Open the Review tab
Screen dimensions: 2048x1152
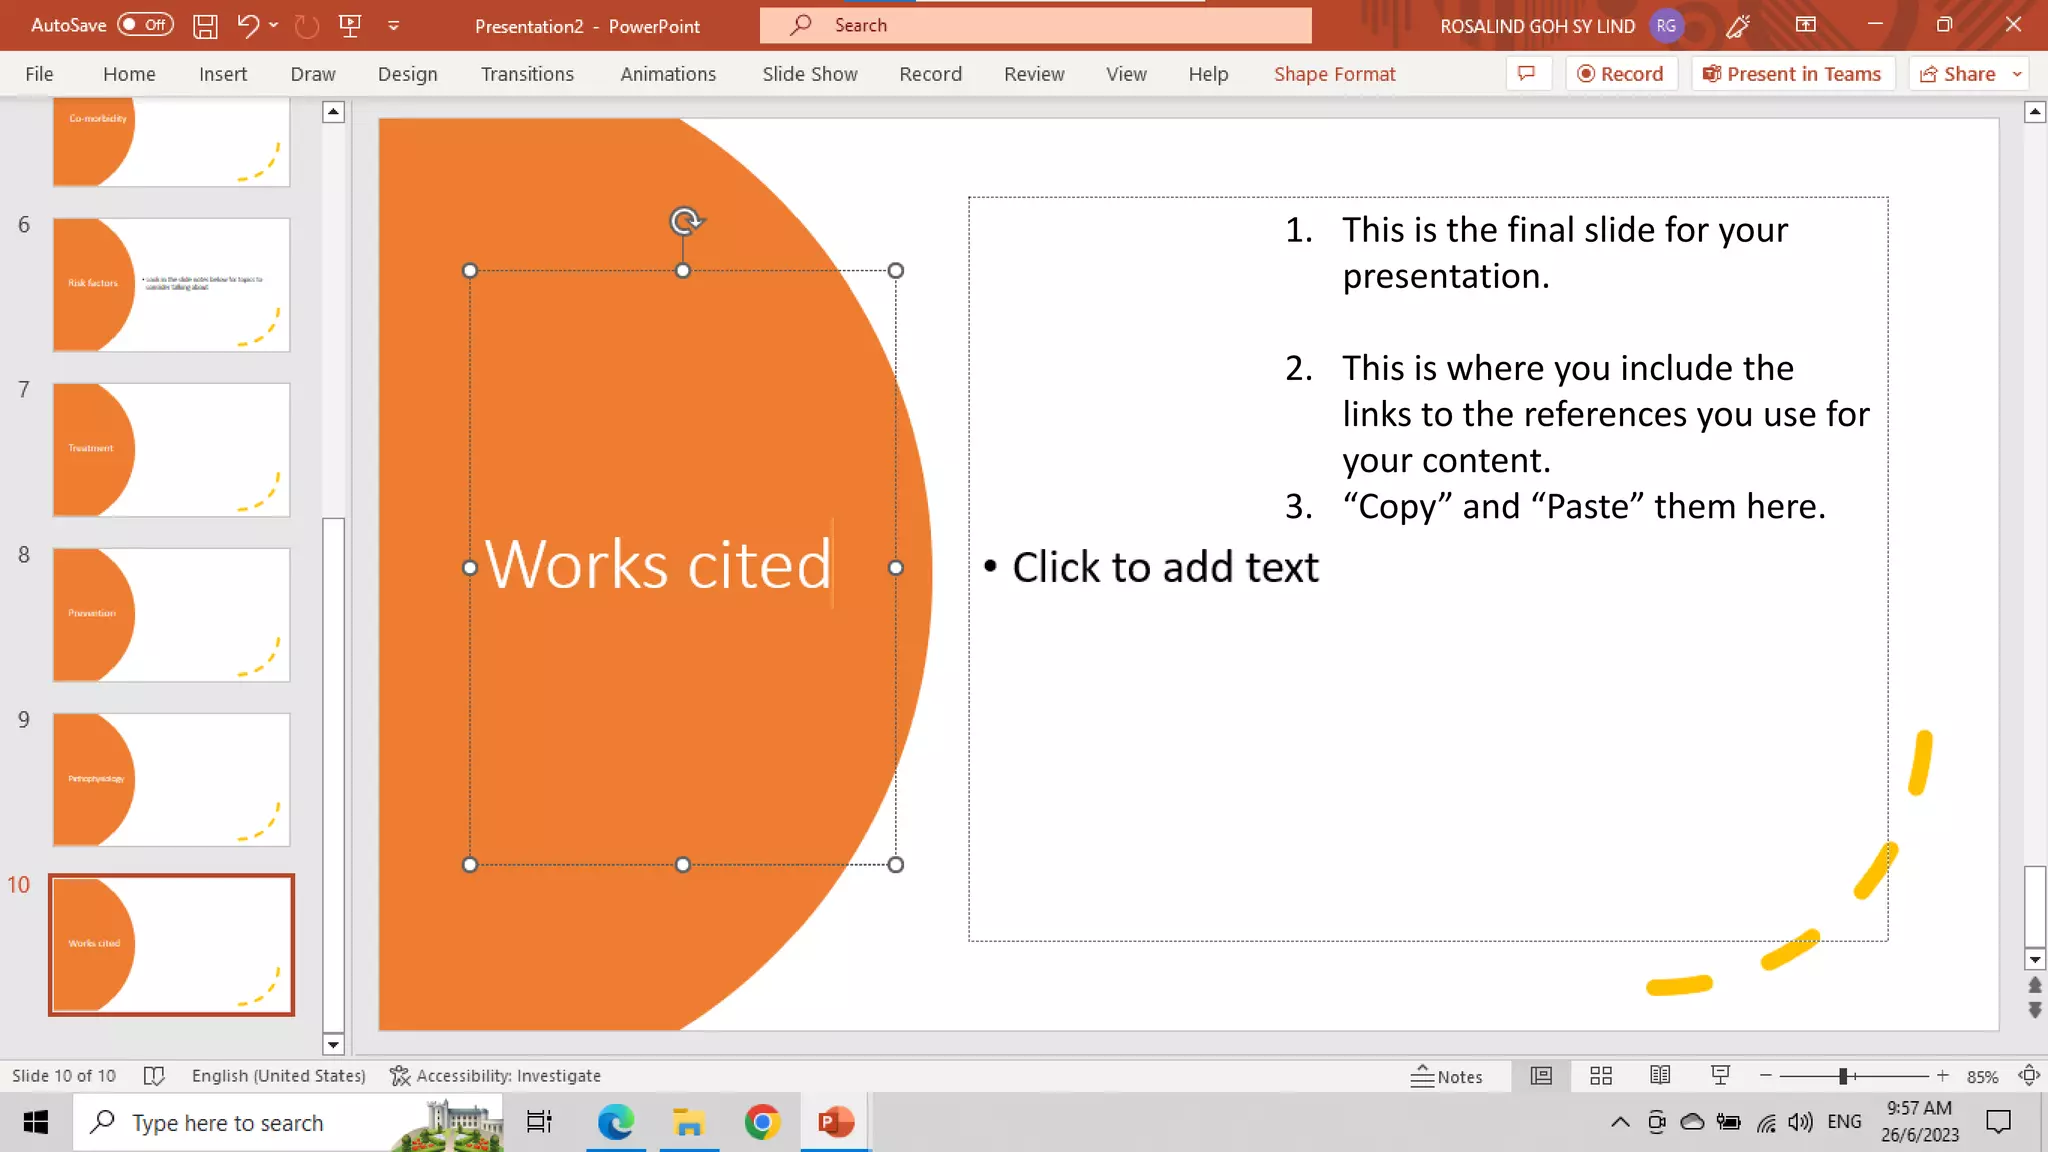pyautogui.click(x=1034, y=74)
